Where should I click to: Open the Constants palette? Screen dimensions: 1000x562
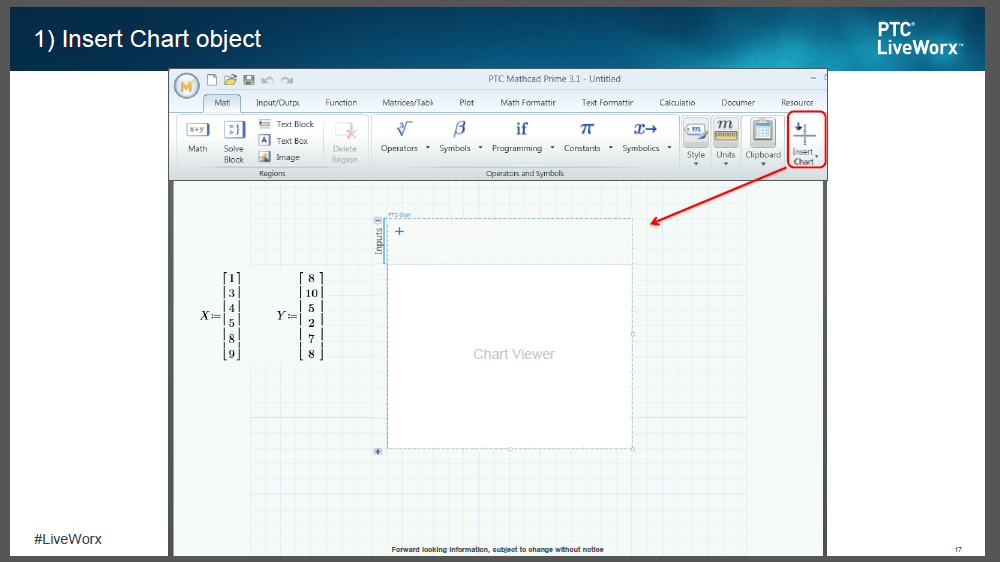582,137
